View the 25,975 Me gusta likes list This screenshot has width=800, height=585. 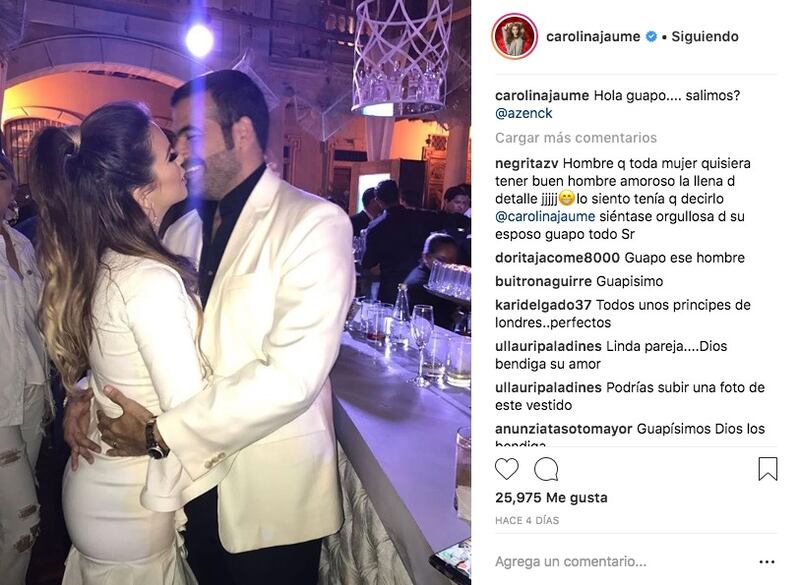[551, 498]
